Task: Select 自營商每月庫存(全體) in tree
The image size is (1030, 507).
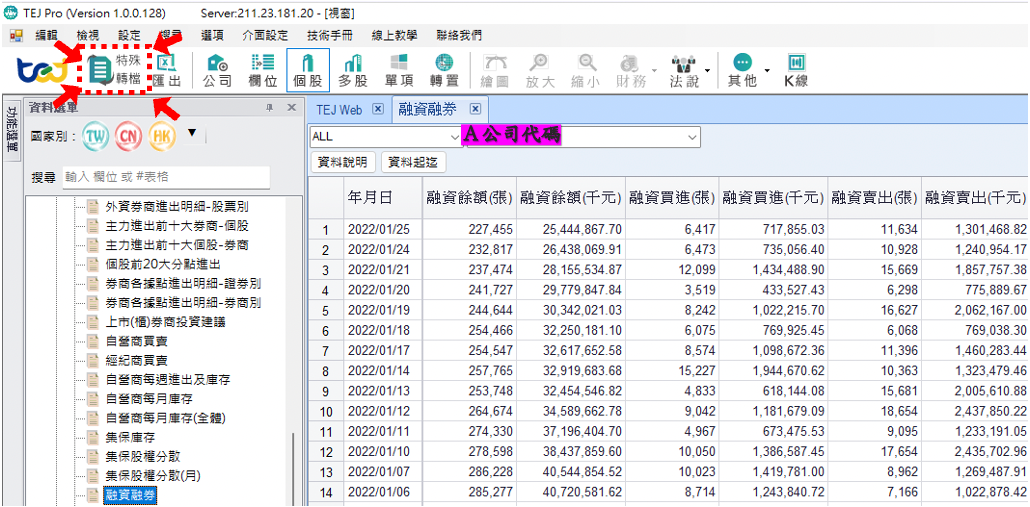Action: [x=166, y=418]
